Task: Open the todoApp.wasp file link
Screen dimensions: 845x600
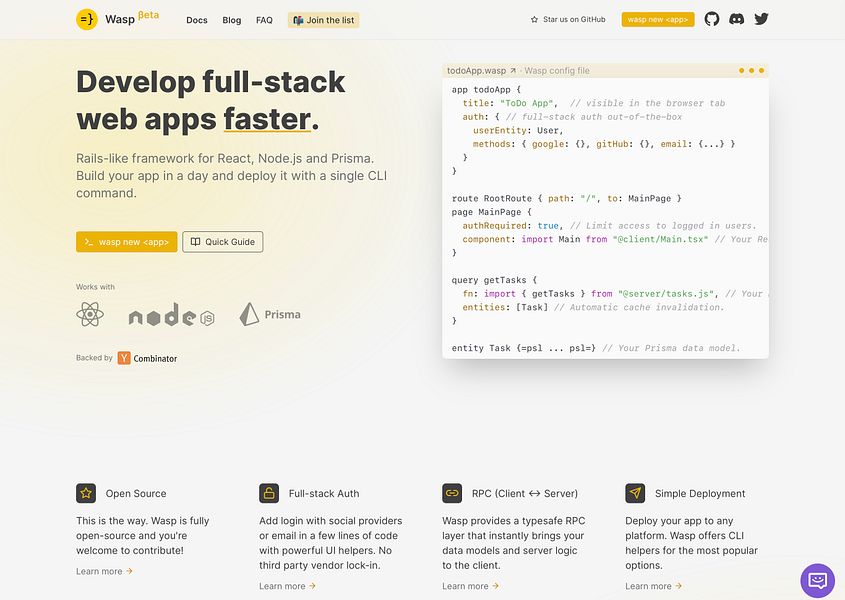Action: pos(481,71)
